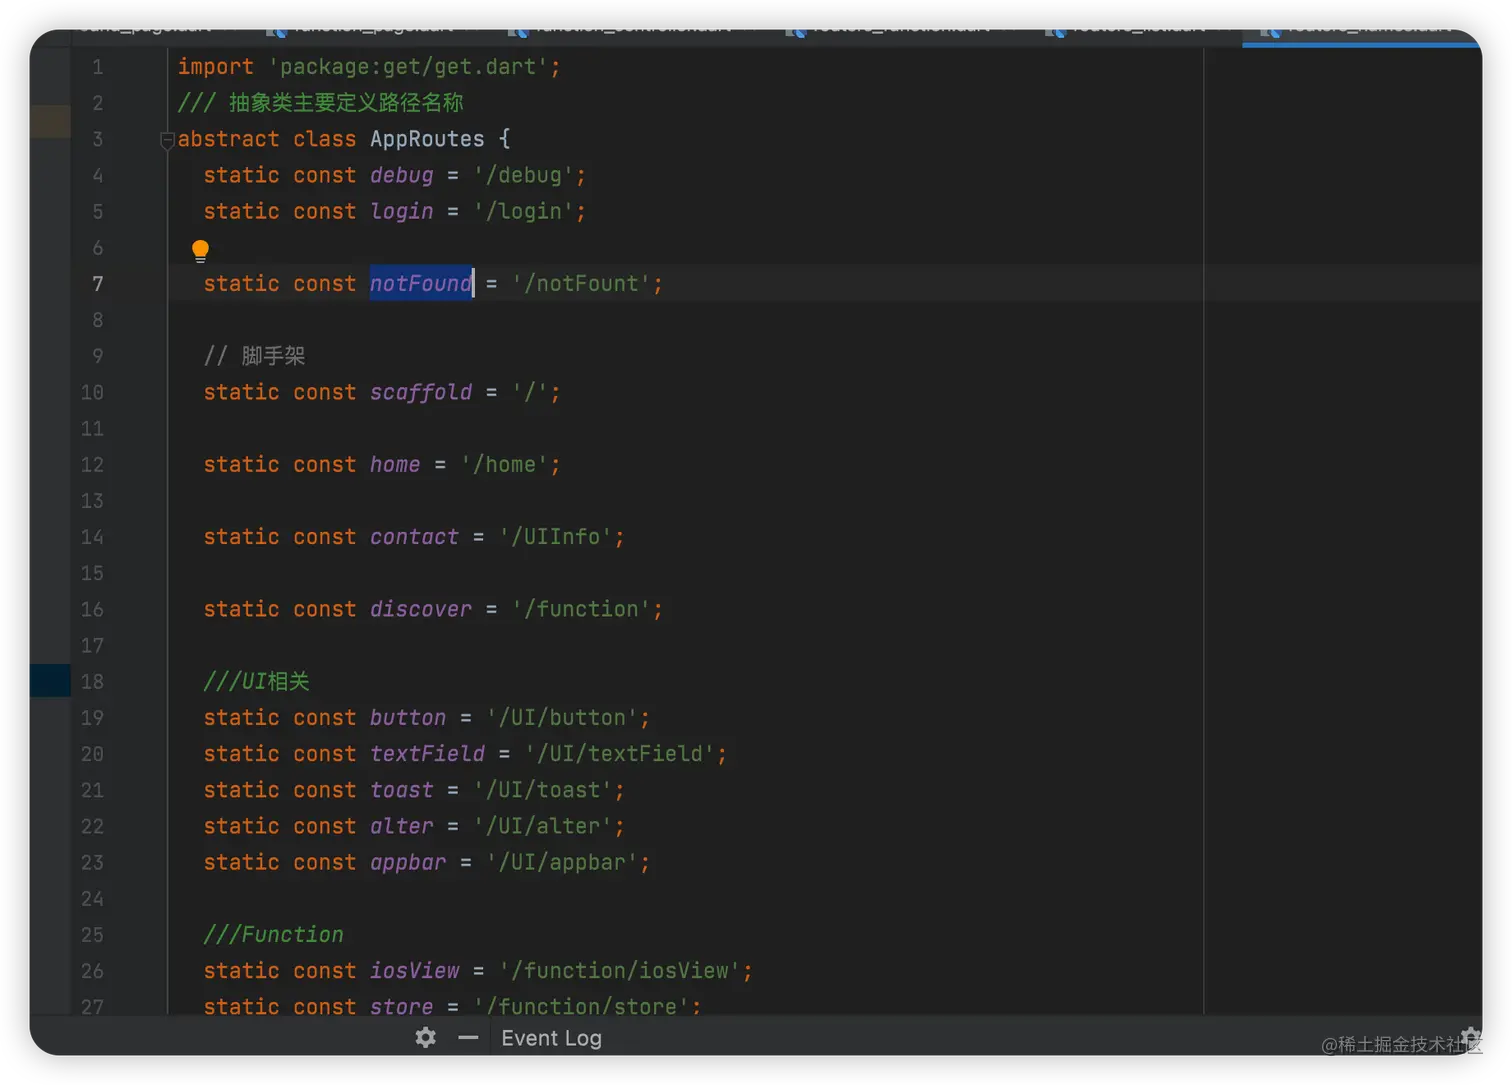1512x1085 pixels.
Task: Click the comment 抽象类主要定义路径名称
Action: tap(346, 103)
